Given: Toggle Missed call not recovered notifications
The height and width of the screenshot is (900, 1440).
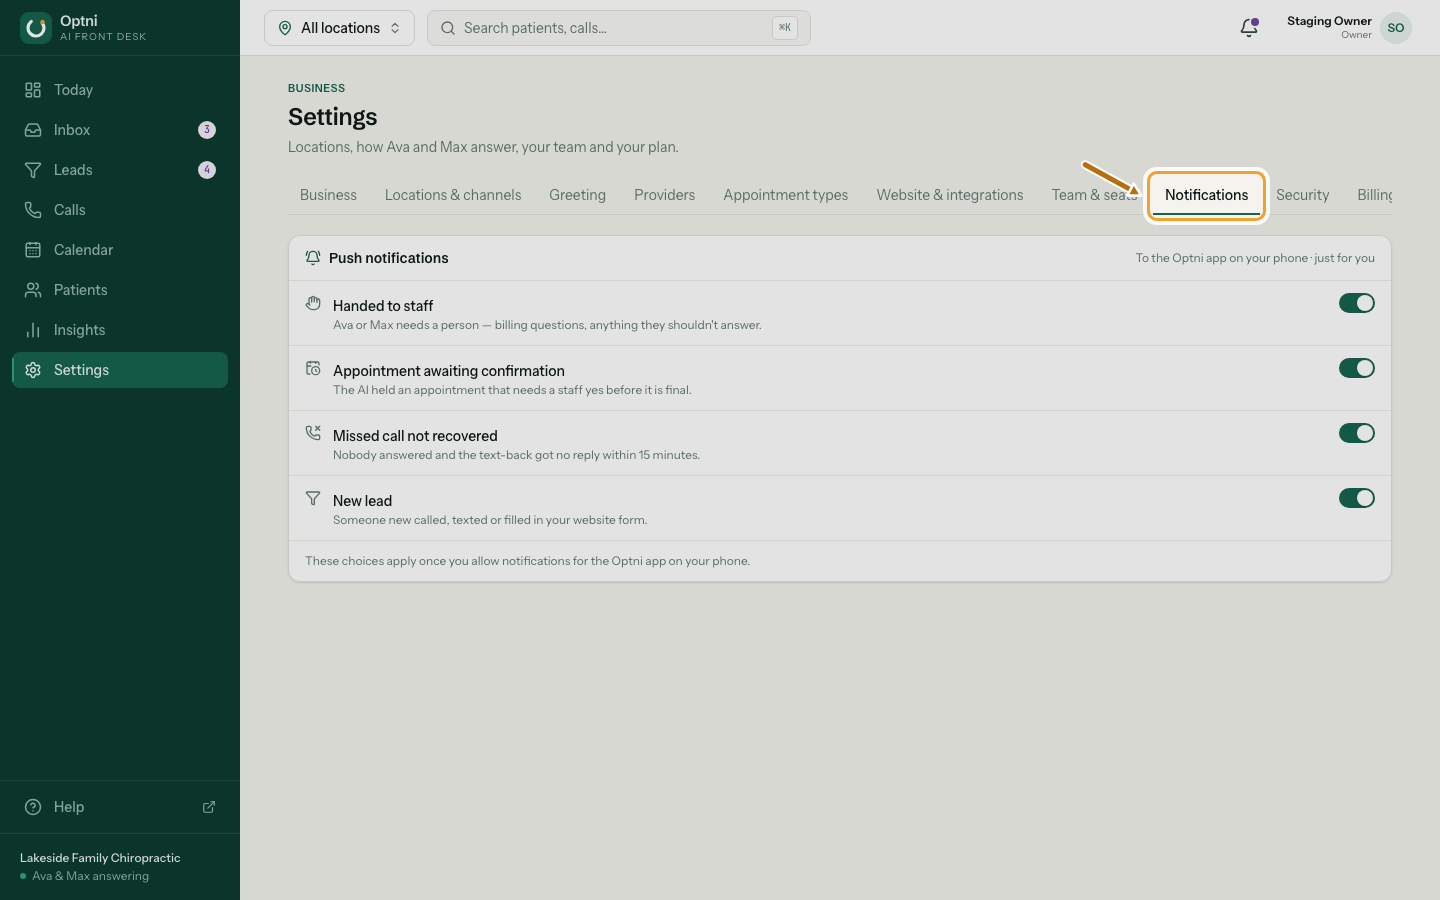Looking at the screenshot, I should point(1357,433).
